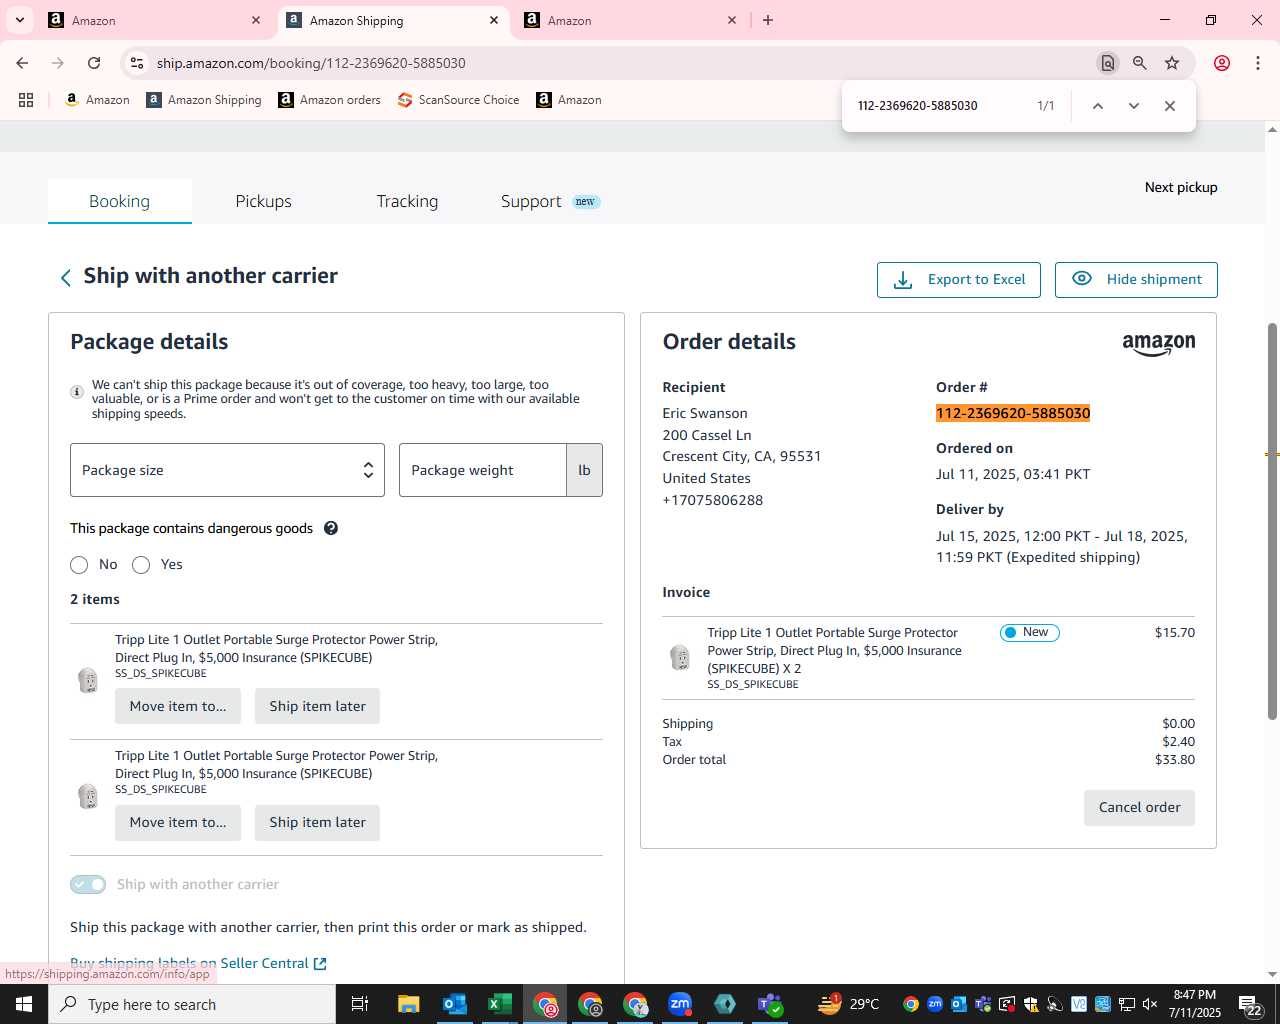Click the browser address bar URL
Viewport: 1280px width, 1024px height.
click(x=311, y=63)
